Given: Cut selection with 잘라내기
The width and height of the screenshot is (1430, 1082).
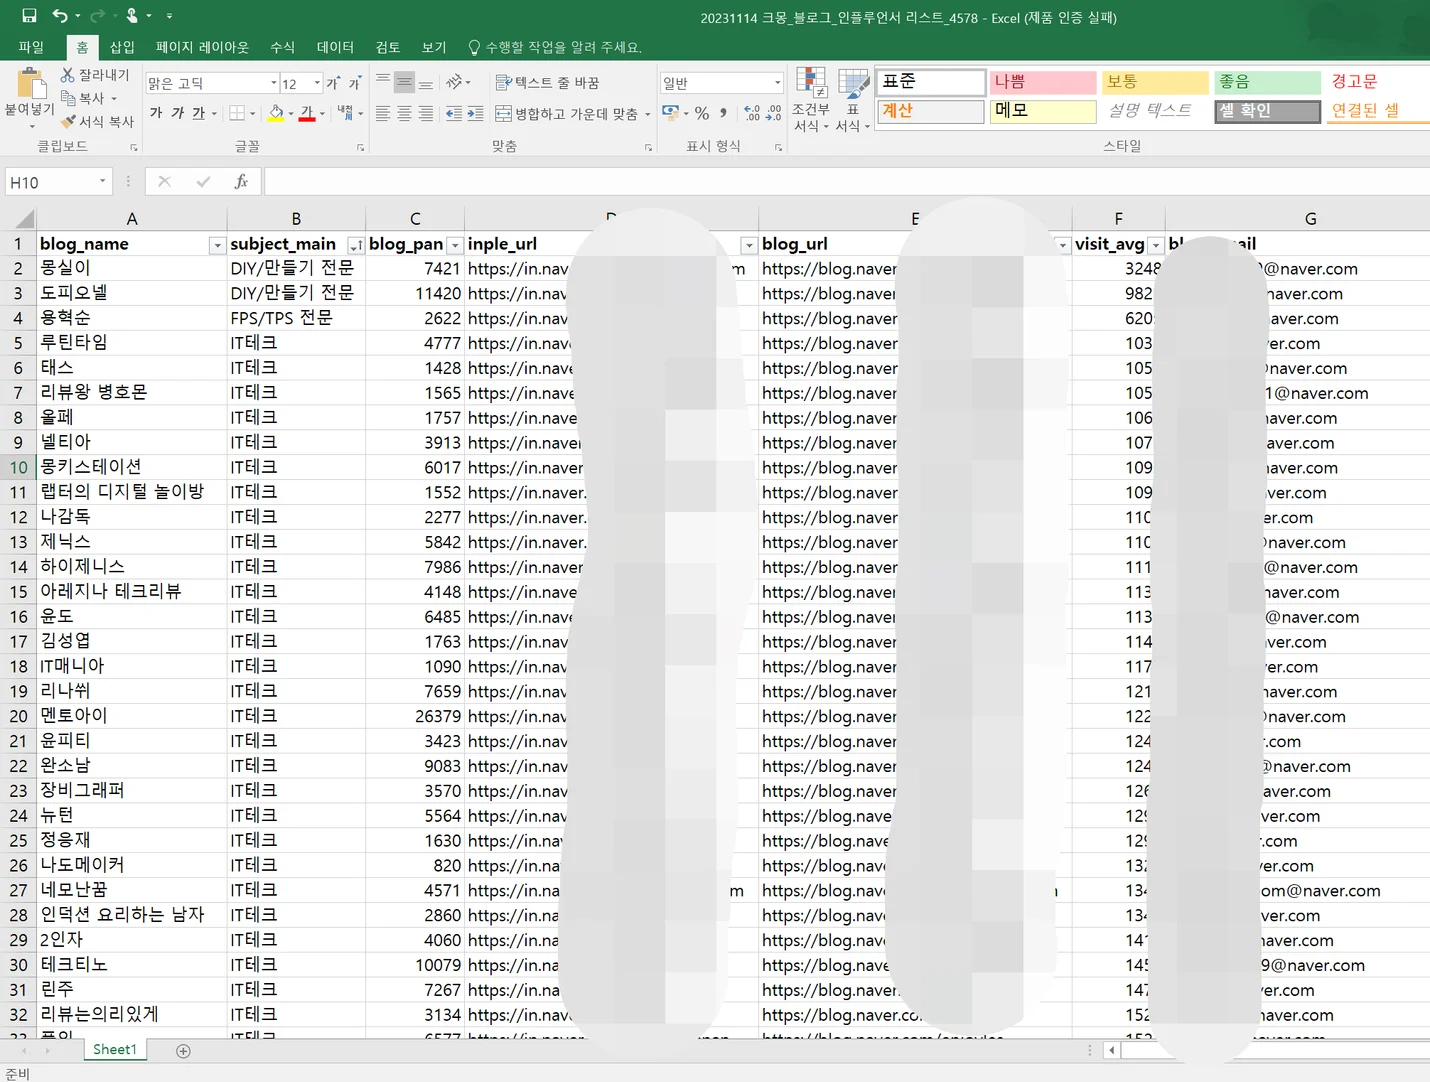Looking at the screenshot, I should click(96, 75).
